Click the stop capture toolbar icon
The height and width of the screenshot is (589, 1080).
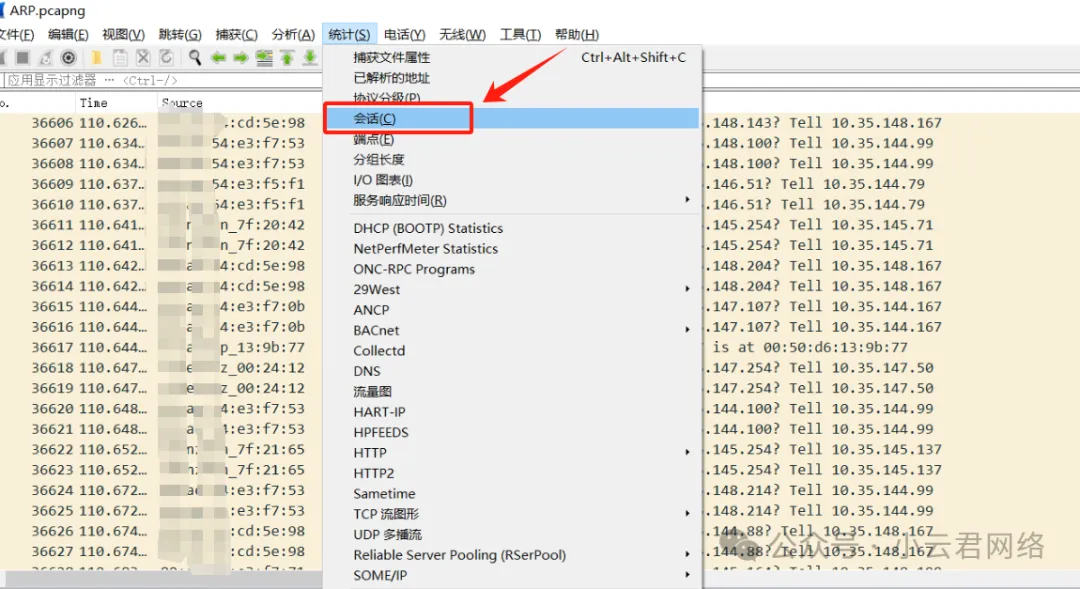(x=22, y=58)
